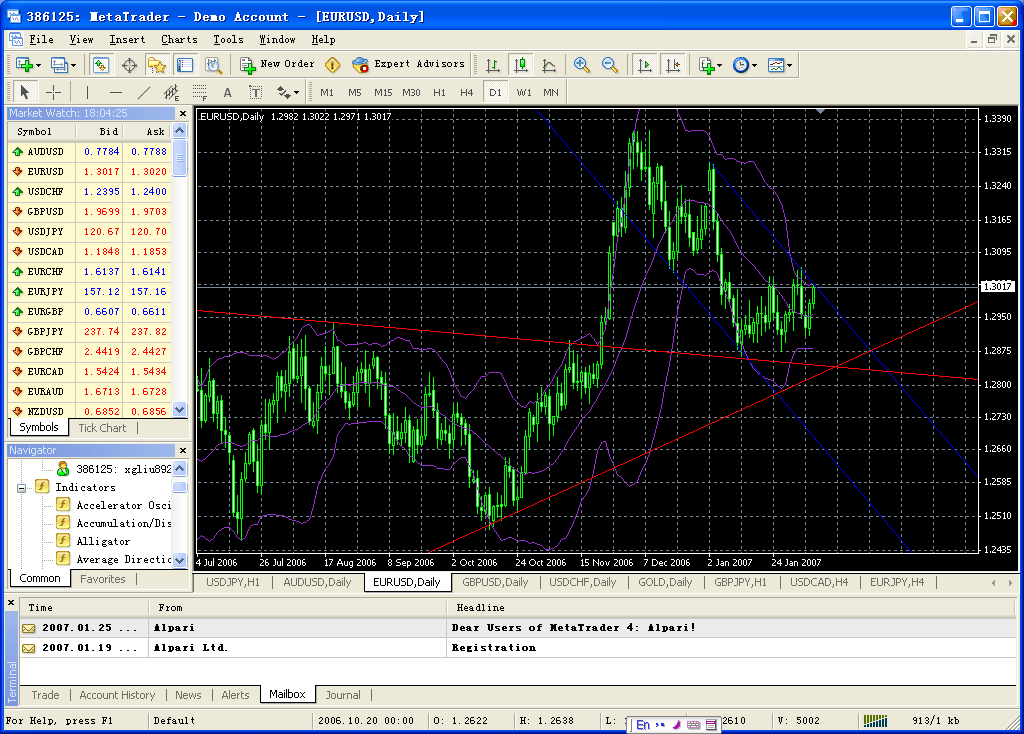Click the New Order button
The width and height of the screenshot is (1024, 734).
coord(278,64)
